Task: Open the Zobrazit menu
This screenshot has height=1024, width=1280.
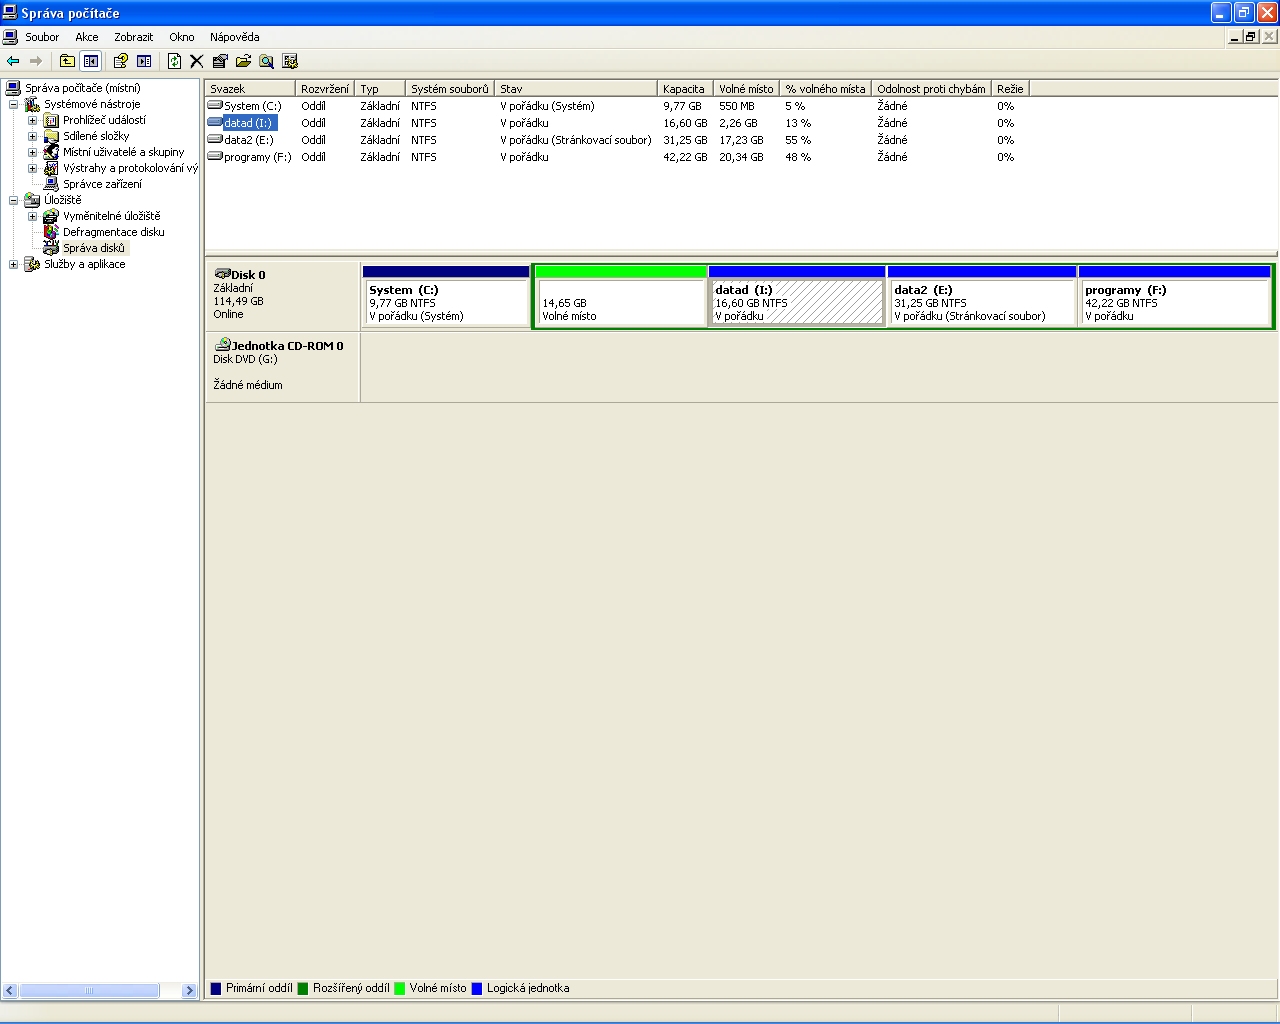Action: tap(133, 37)
